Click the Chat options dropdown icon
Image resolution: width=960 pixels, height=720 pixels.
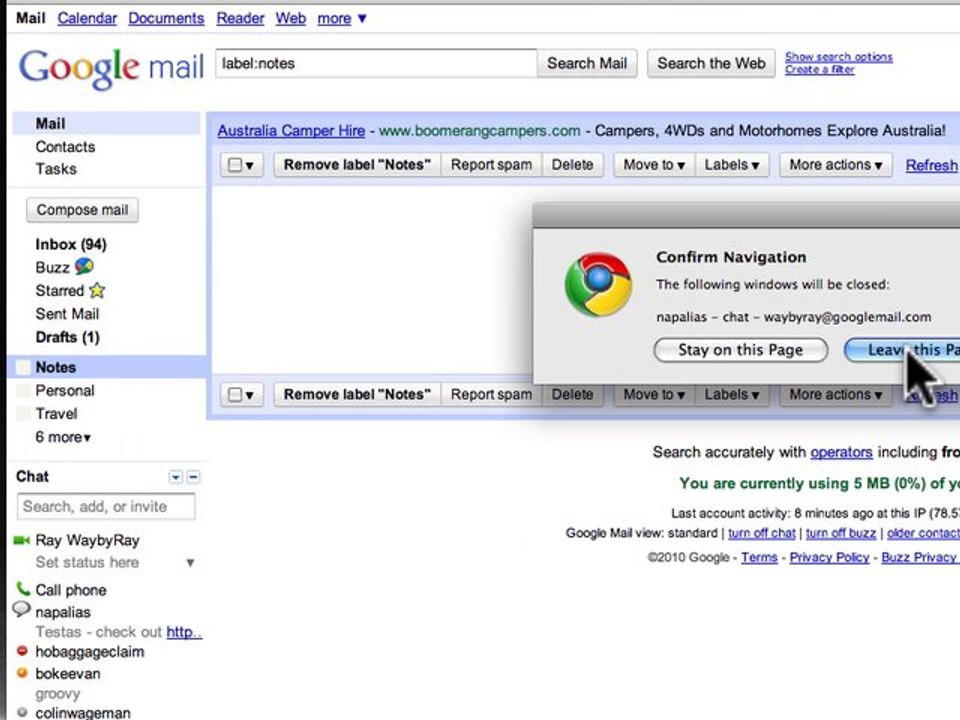click(175, 477)
